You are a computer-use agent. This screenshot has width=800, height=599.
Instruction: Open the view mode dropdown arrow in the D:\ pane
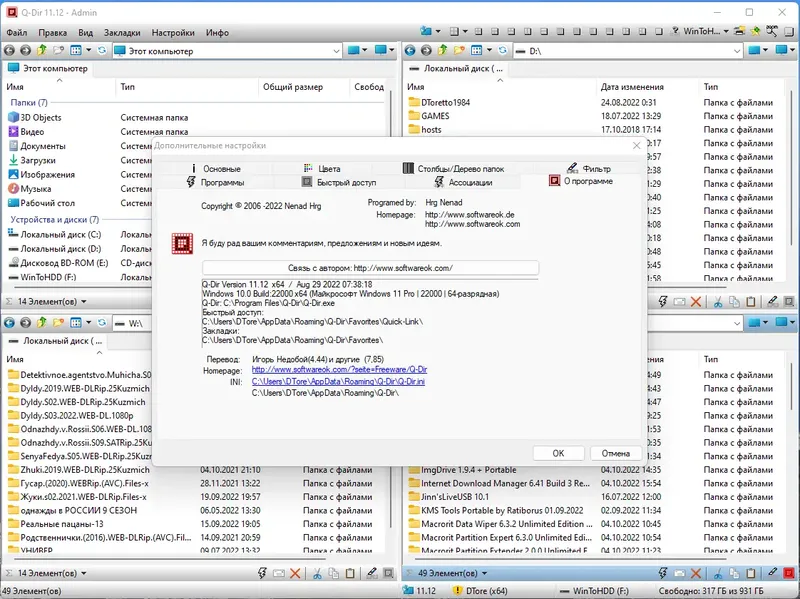(x=489, y=51)
